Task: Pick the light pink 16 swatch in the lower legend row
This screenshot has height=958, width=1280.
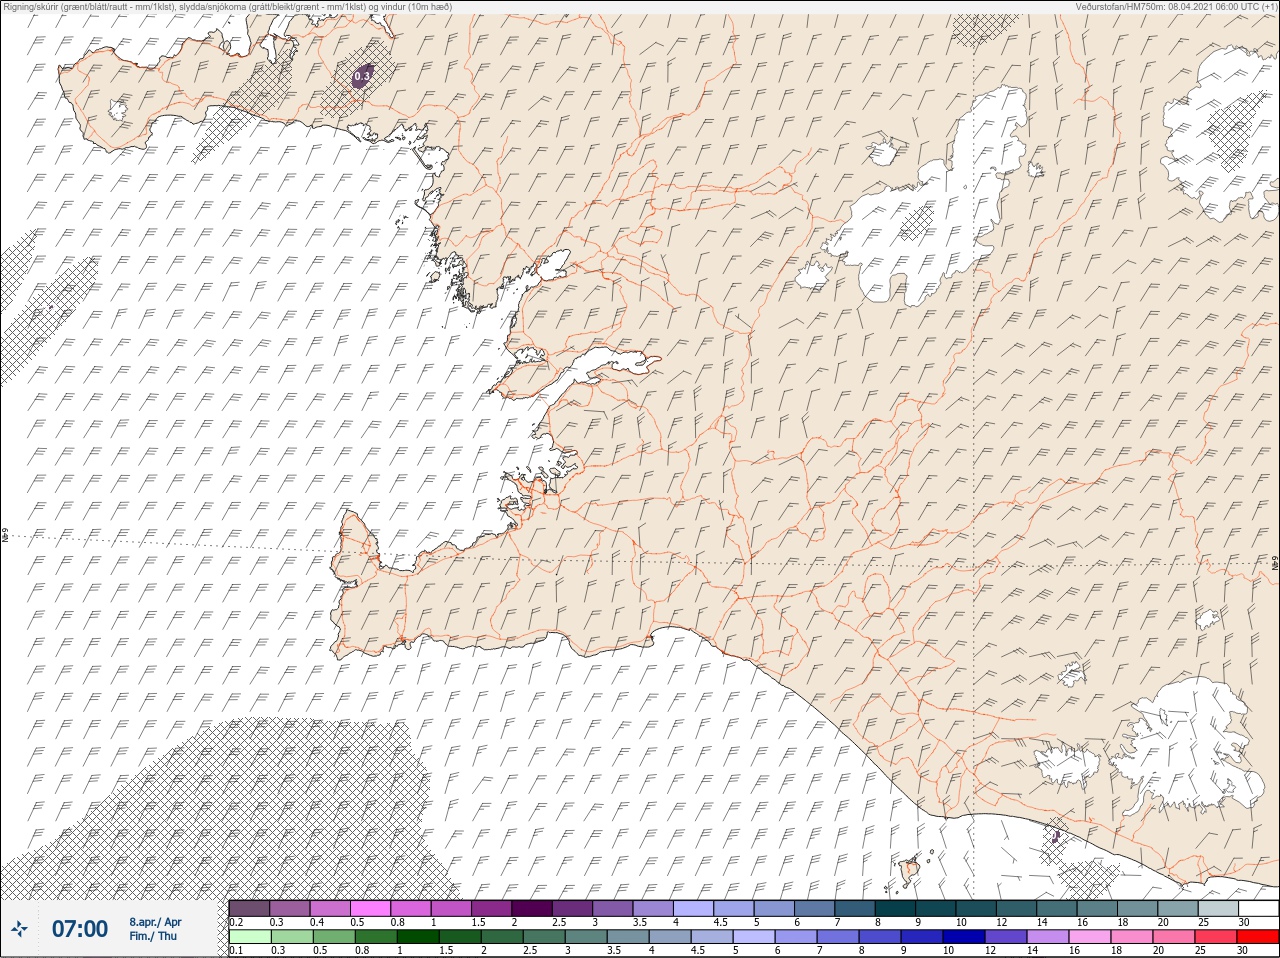Action: tap(1090, 937)
